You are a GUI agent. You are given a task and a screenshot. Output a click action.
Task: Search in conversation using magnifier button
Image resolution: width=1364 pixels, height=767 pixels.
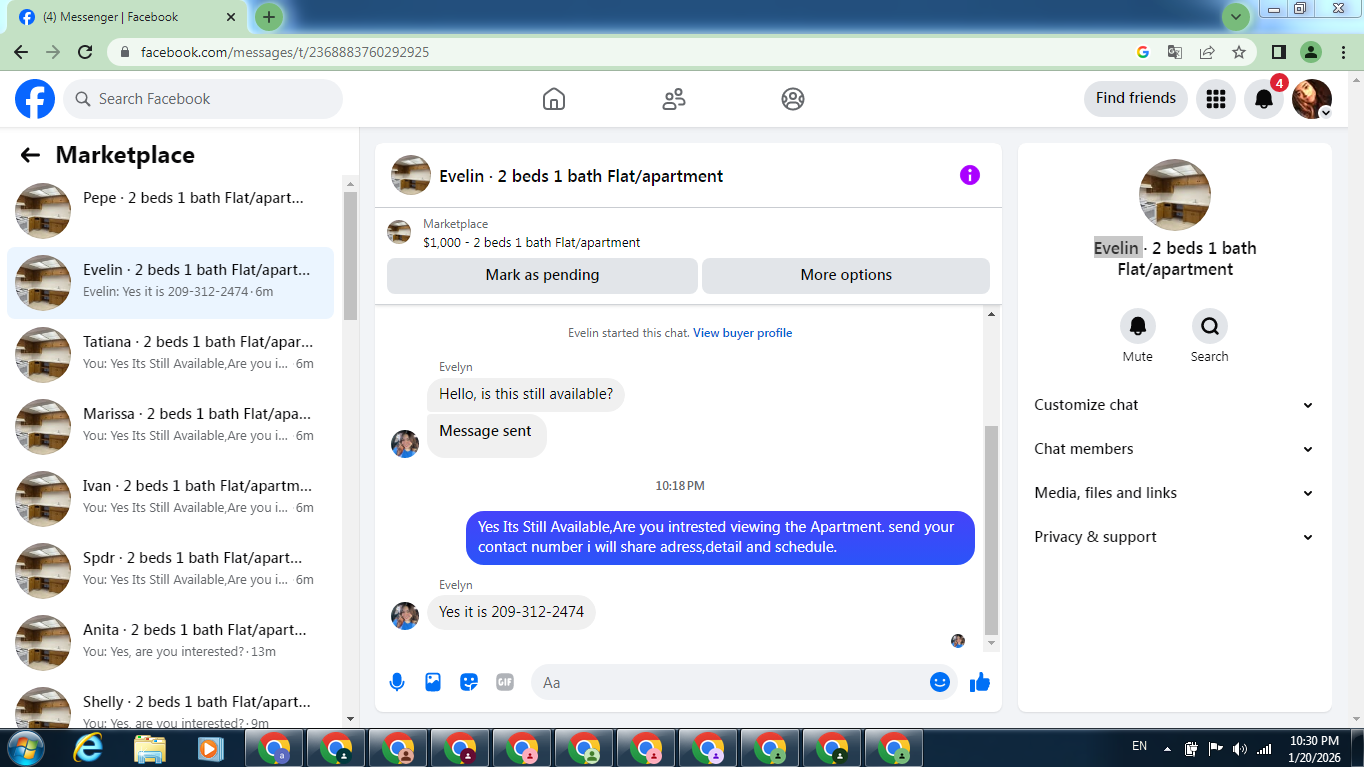(x=1210, y=326)
